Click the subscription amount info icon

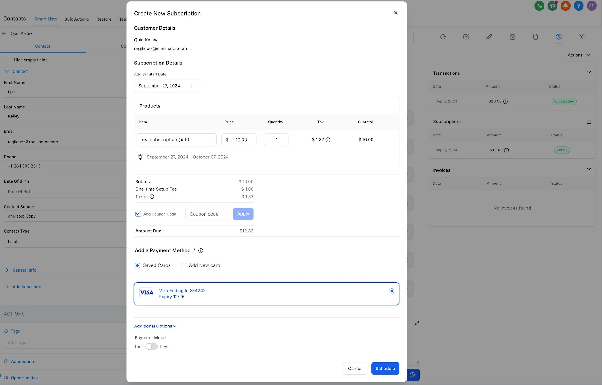pyautogui.click(x=506, y=150)
